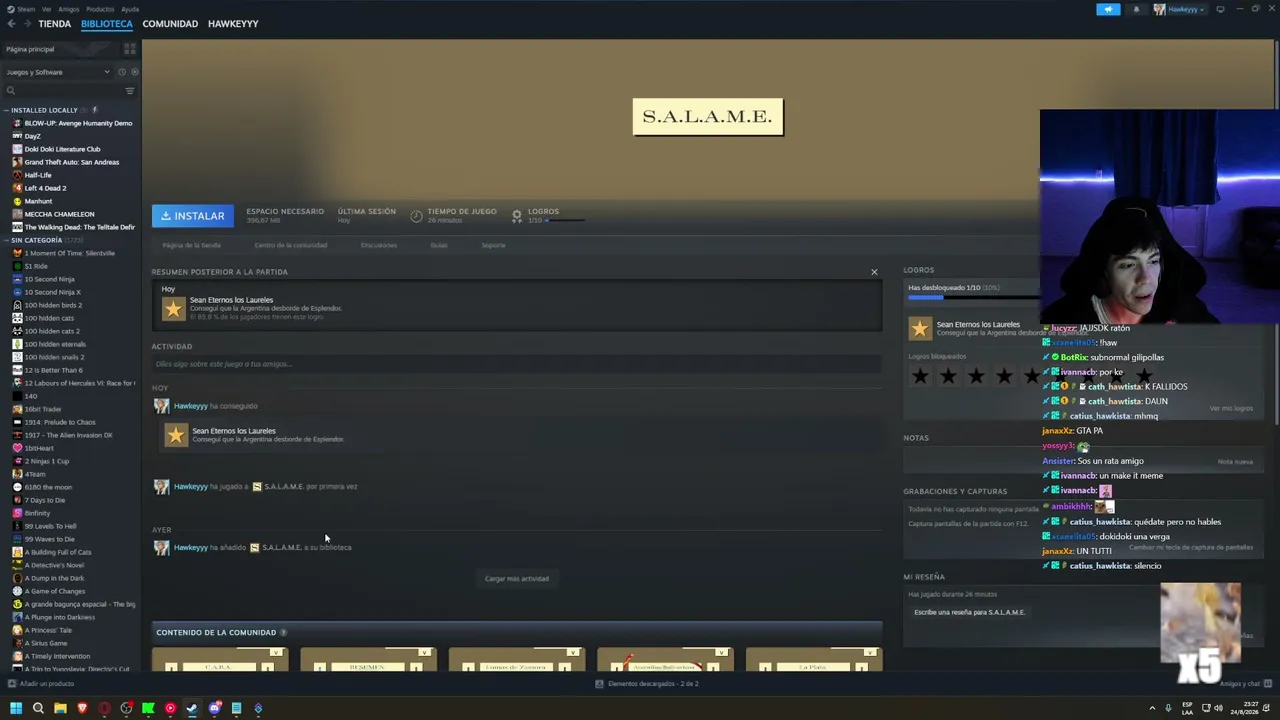Open the Hawkeyyy account dropdown

click(1180, 9)
